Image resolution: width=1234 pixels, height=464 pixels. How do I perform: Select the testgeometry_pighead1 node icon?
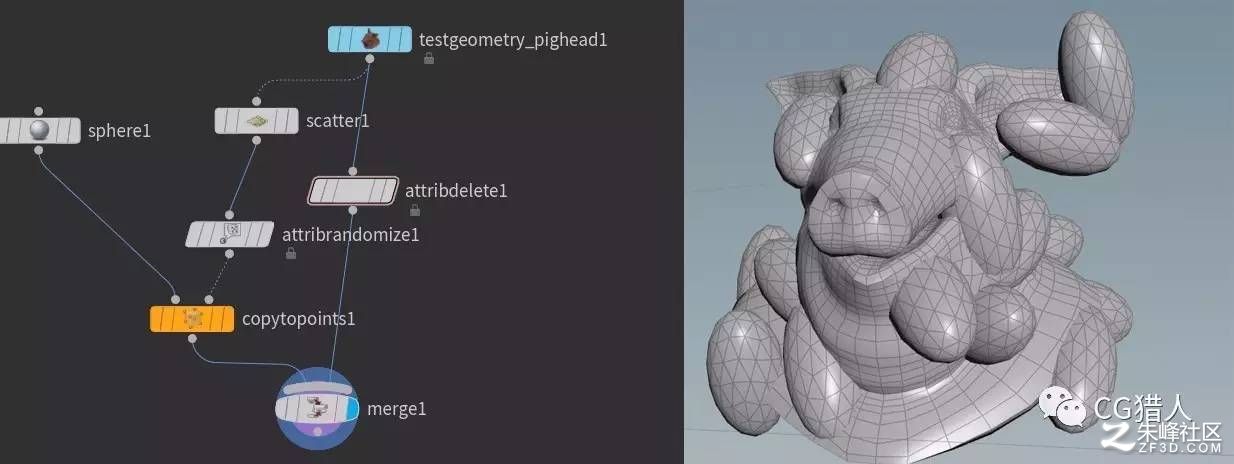click(370, 40)
